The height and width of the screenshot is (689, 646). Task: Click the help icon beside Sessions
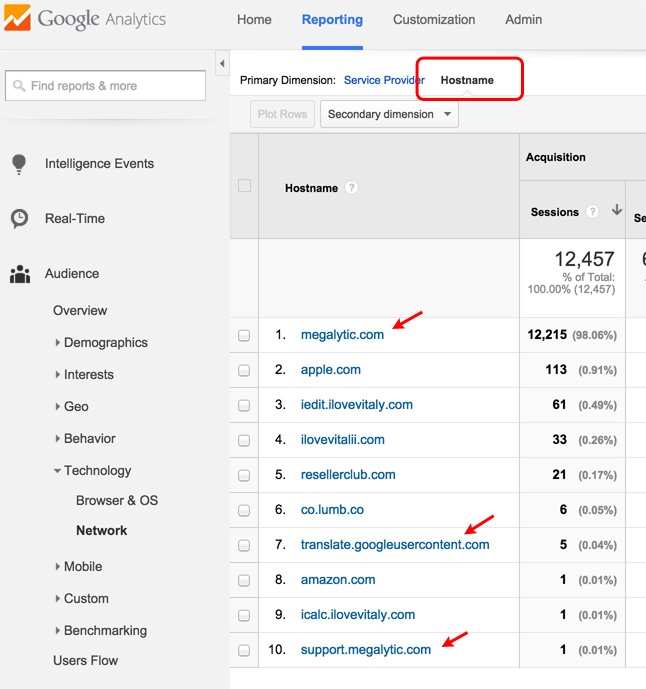(x=593, y=212)
